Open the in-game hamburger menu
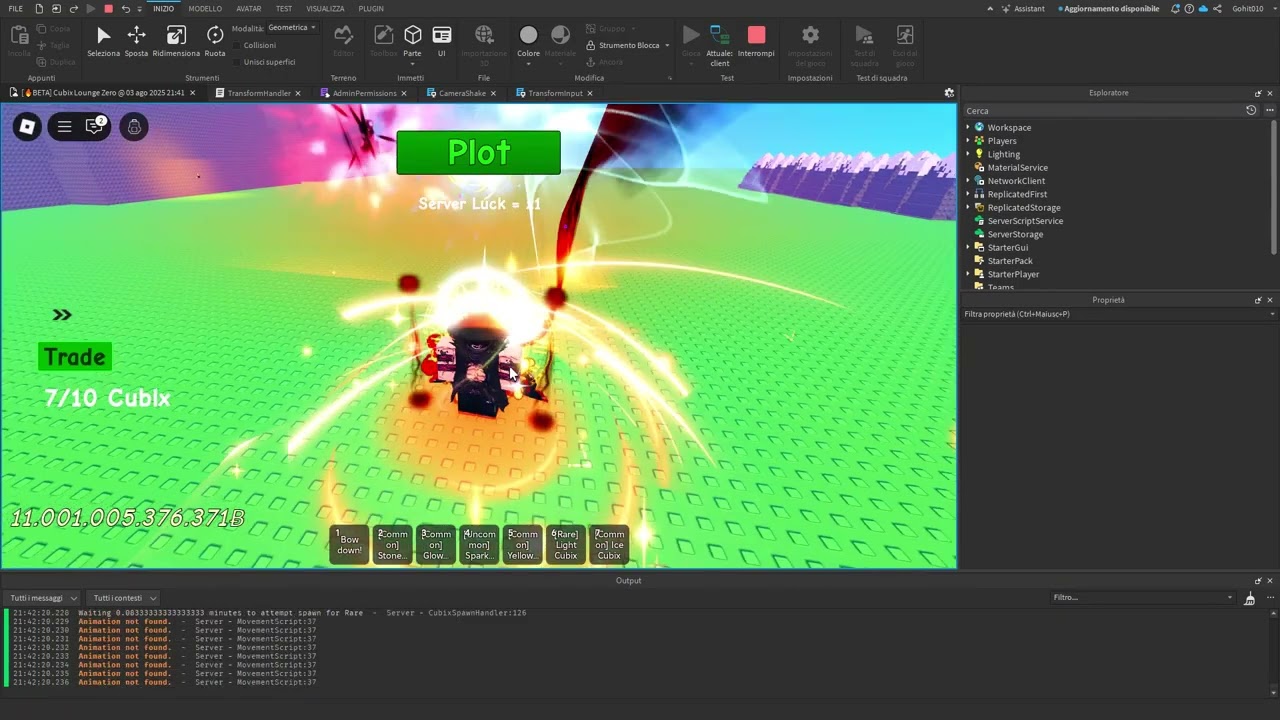Viewport: 1280px width, 720px height. coord(64,126)
